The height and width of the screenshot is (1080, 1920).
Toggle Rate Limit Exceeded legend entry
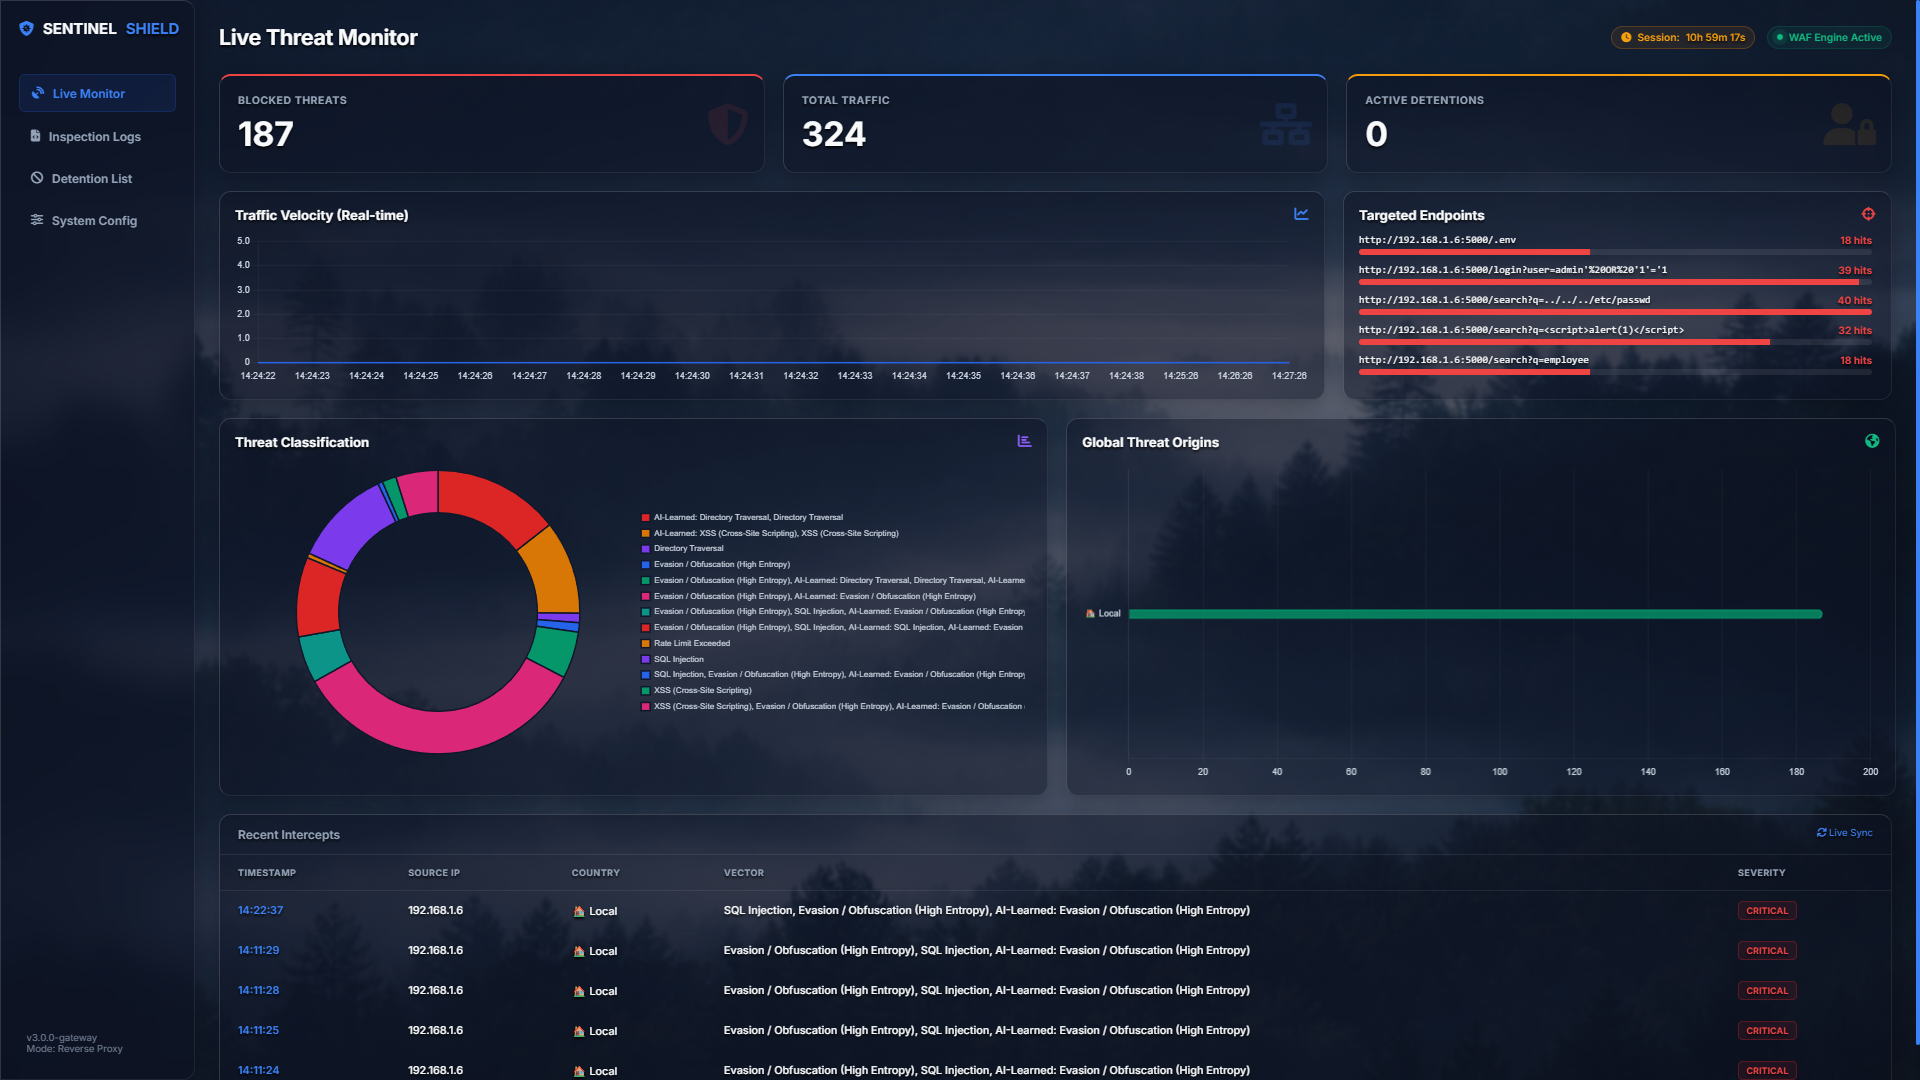point(691,644)
